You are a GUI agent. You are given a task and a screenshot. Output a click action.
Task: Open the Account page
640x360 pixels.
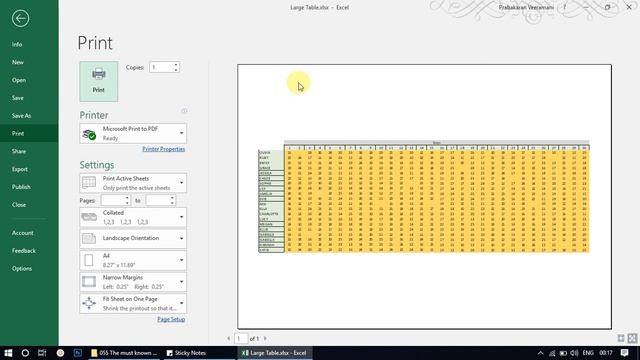[x=22, y=233]
